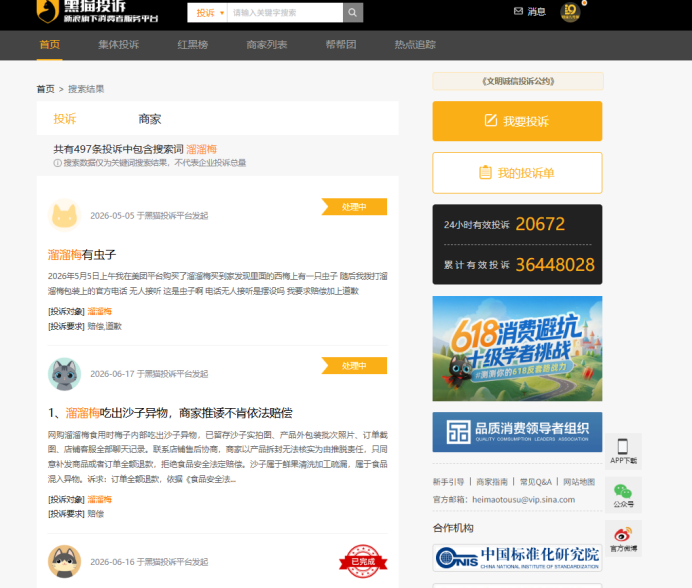The width and height of the screenshot is (692, 588).
Task: Open the complaint titled 溜溜梅有虫子
Action: coord(82,255)
